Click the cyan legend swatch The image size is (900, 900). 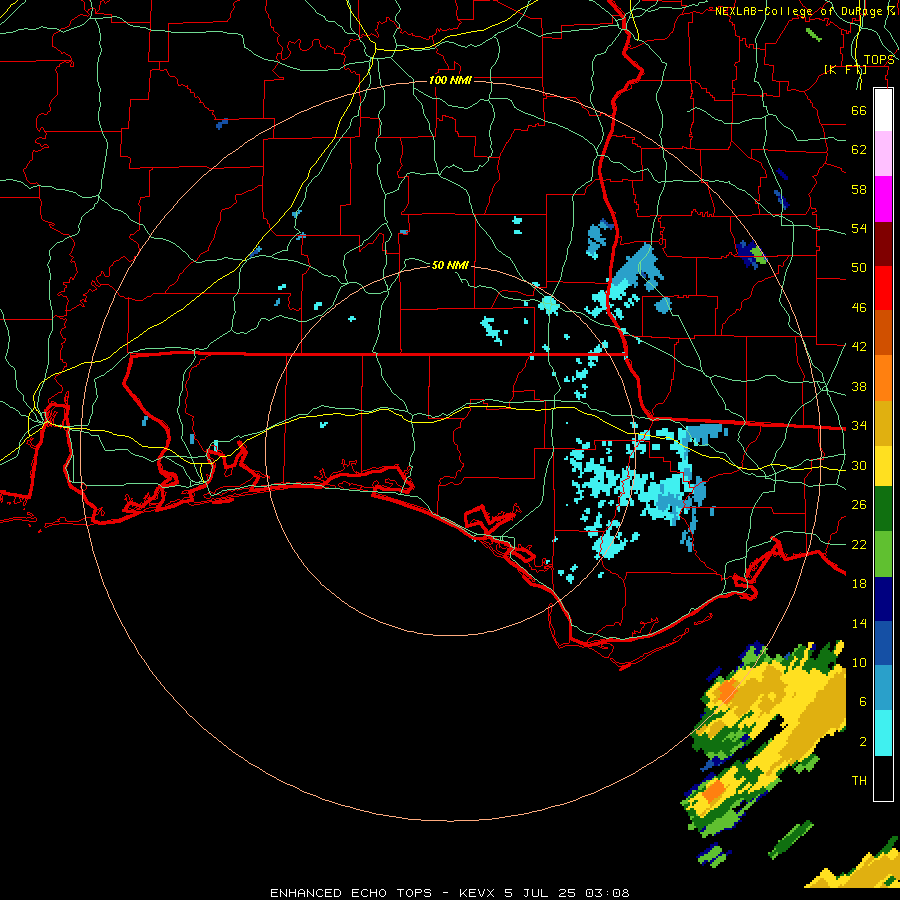[x=883, y=733]
